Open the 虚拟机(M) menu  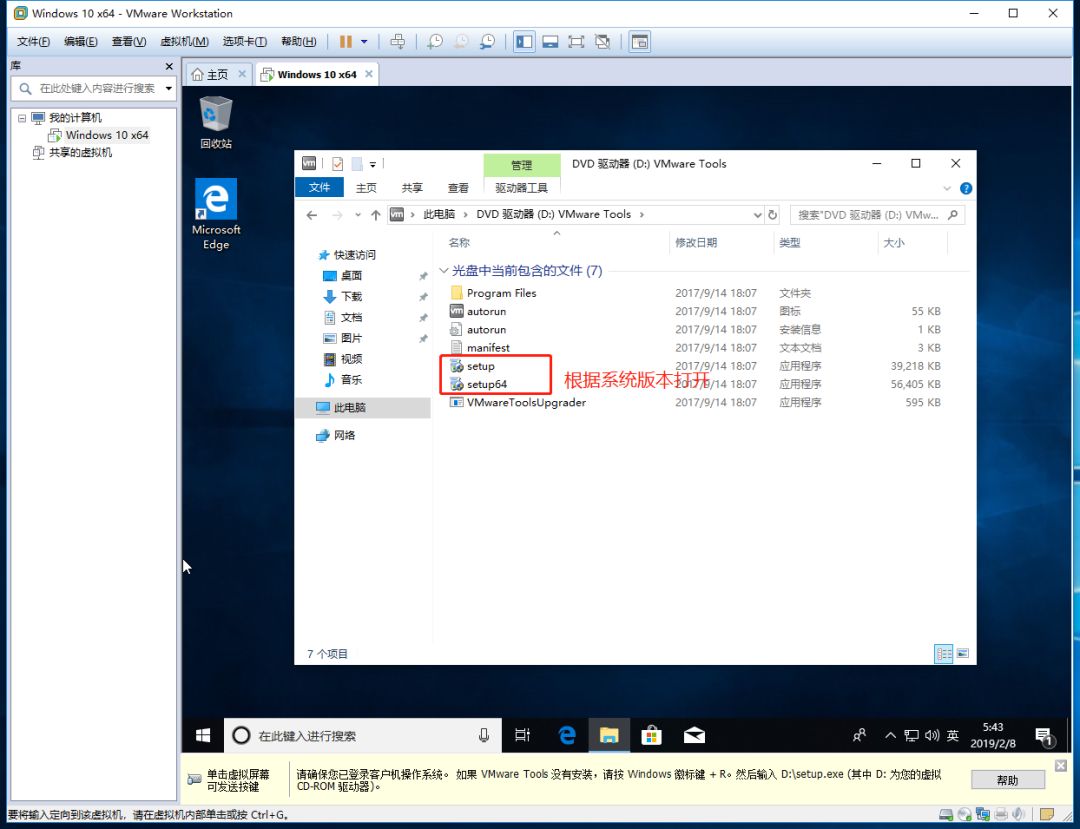184,41
